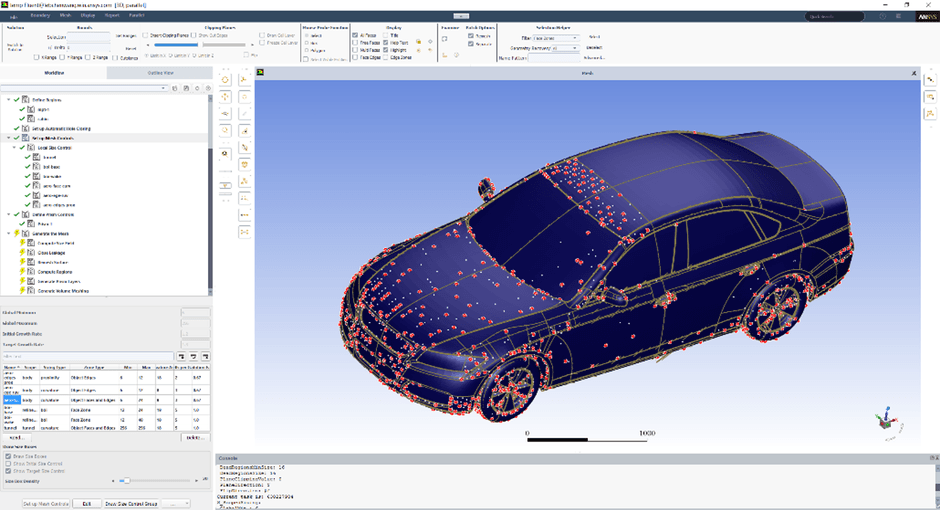Enable the Free Faces display checkbox
This screenshot has height=510, width=940.
click(355, 42)
